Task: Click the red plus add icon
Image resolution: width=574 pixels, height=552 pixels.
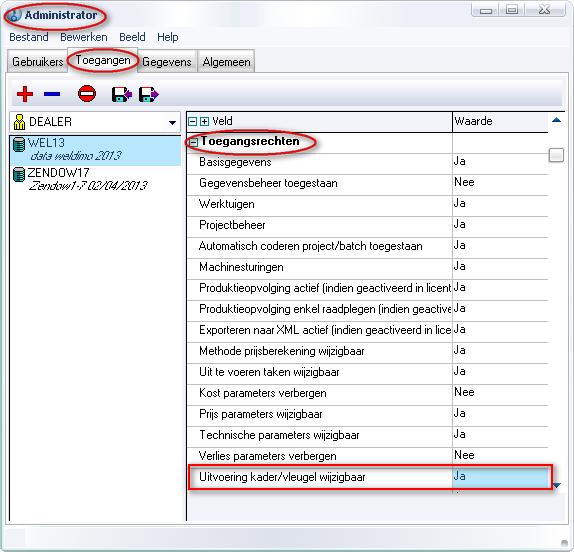Action: pyautogui.click(x=25, y=94)
